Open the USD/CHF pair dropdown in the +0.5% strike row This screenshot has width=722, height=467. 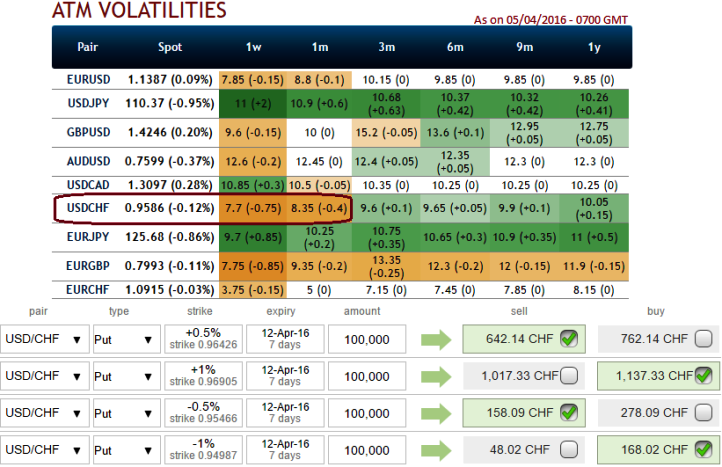pos(42,340)
